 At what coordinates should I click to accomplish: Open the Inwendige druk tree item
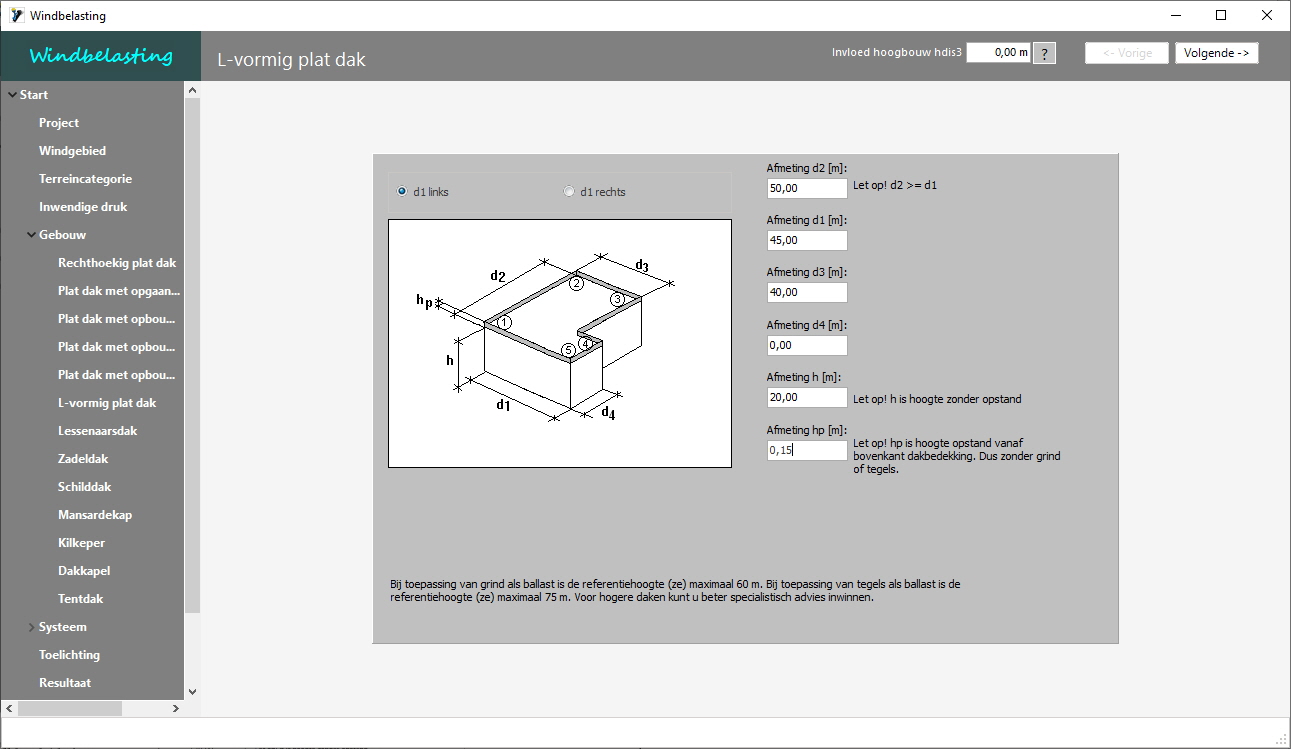(83, 207)
